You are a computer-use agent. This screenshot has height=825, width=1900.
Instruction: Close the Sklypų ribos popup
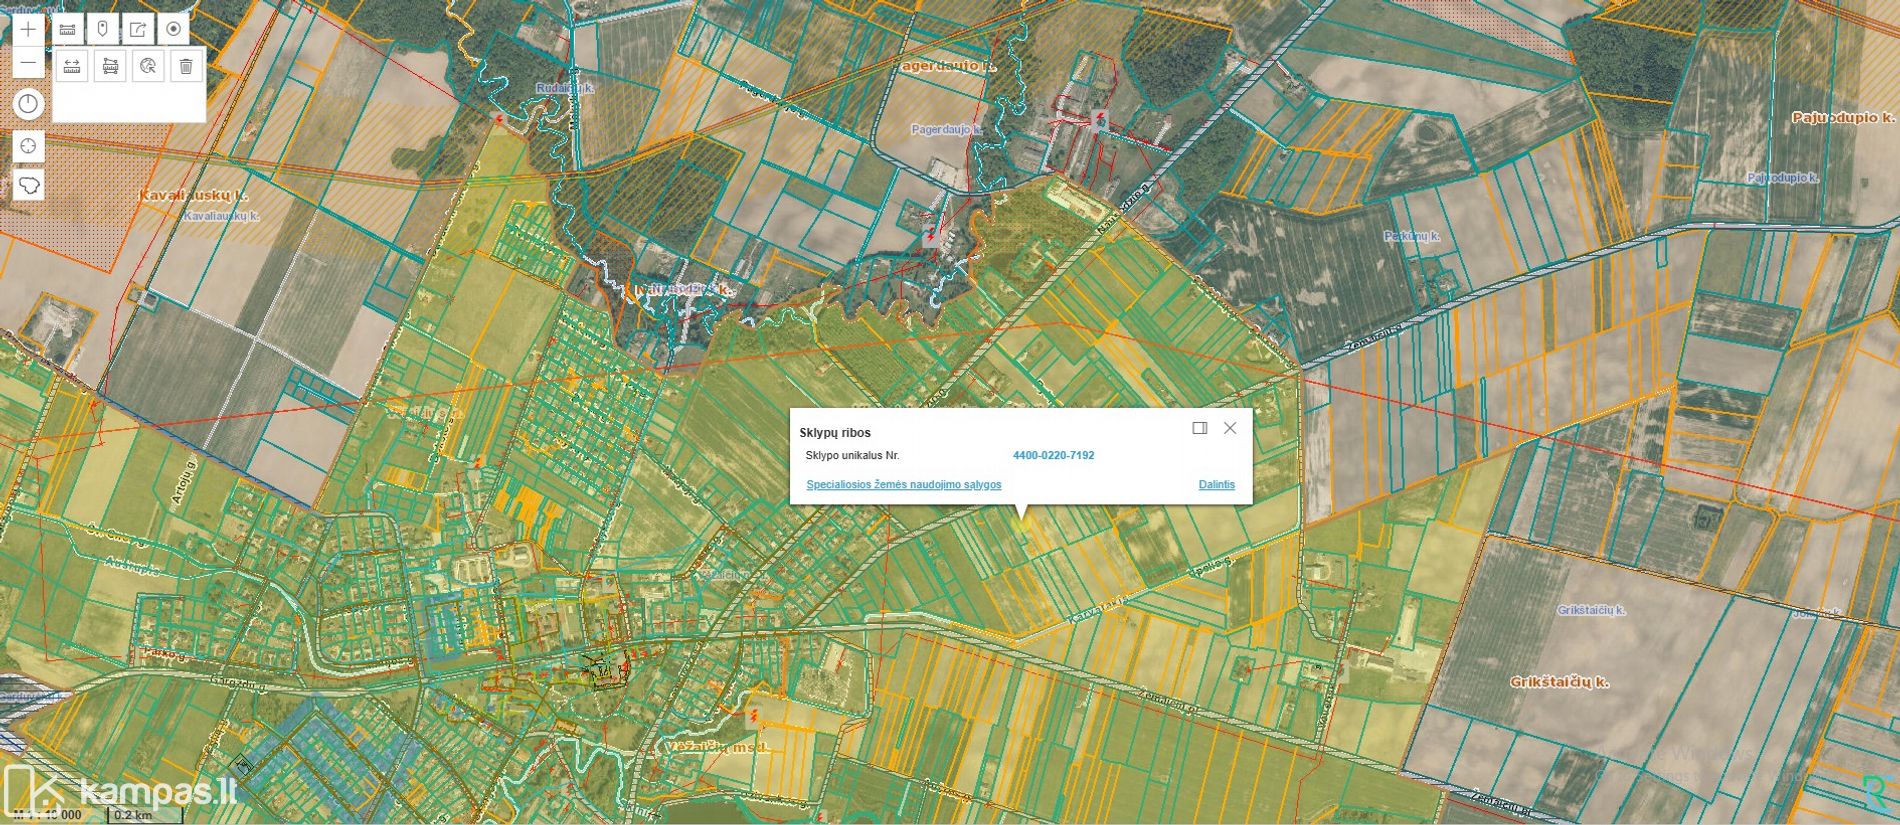pos(1230,428)
